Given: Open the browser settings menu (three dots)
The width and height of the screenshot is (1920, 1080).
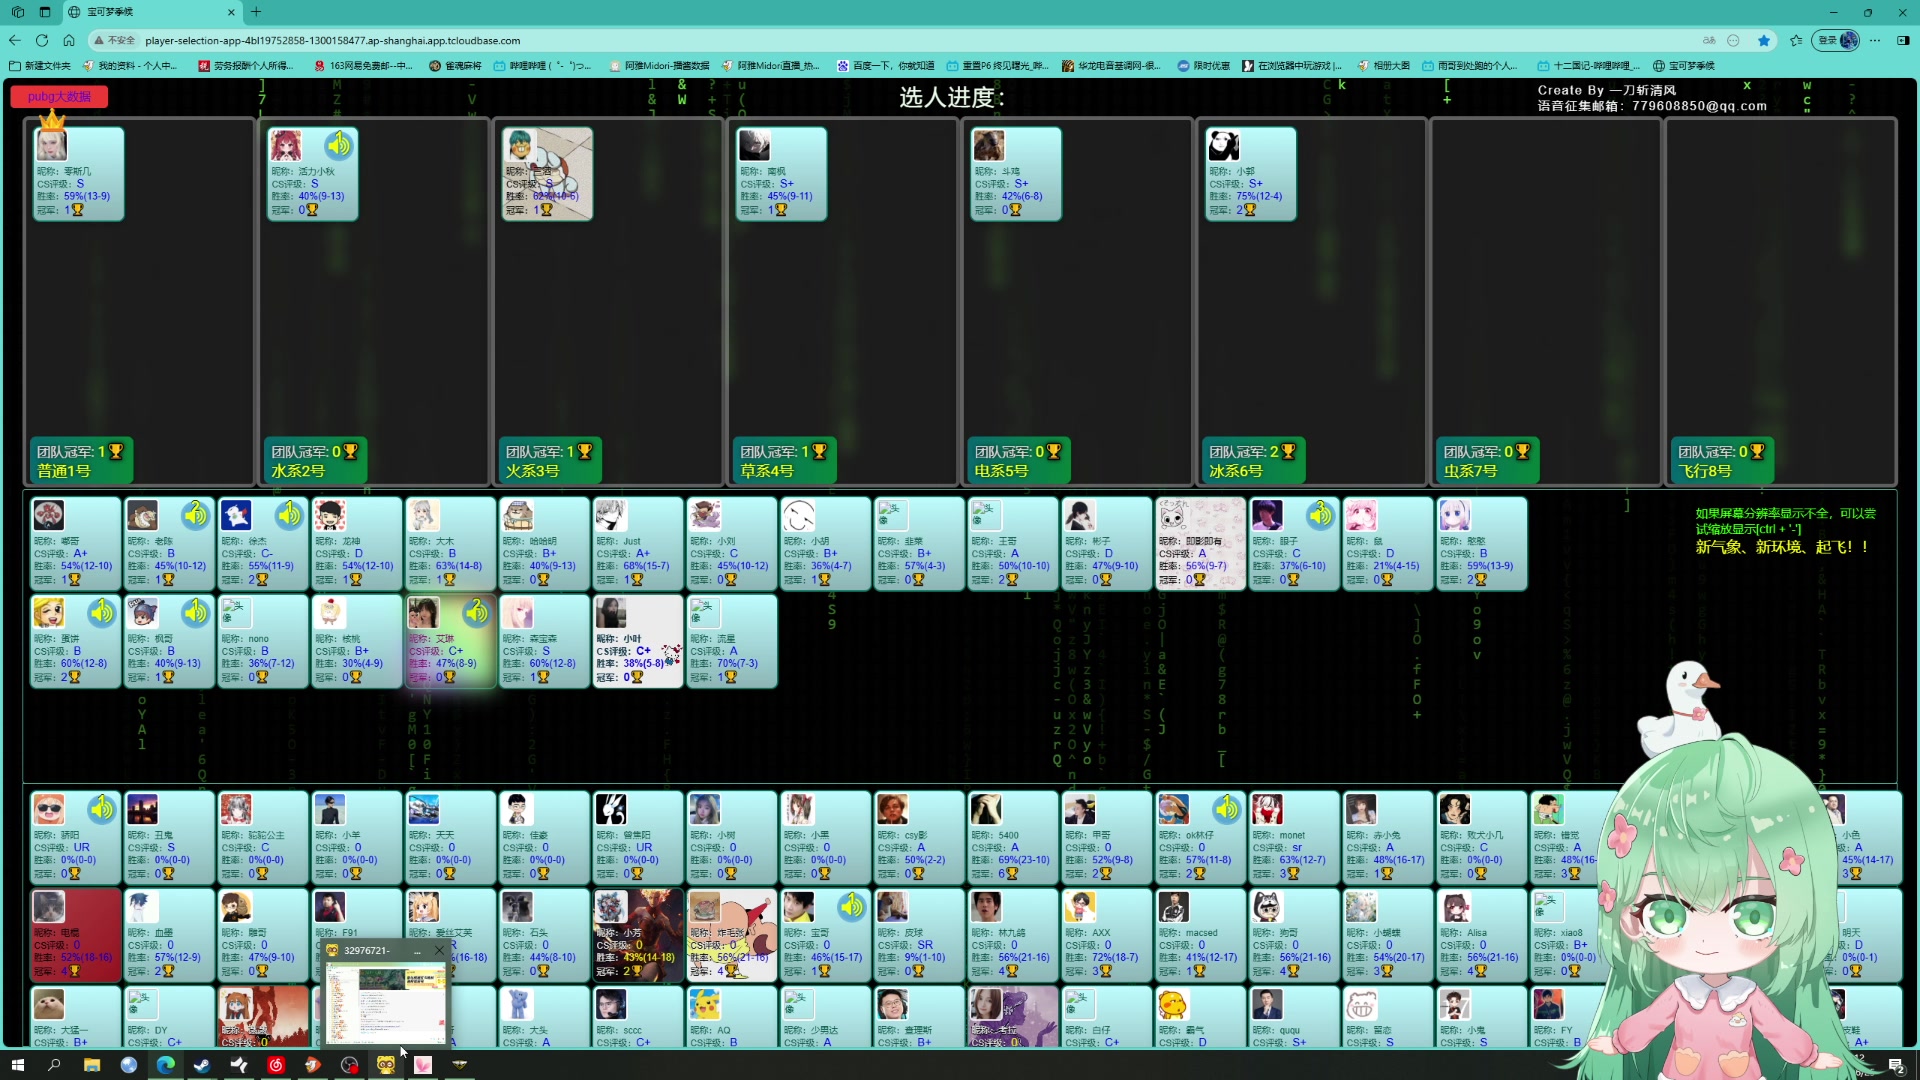Looking at the screenshot, I should tap(1875, 41).
